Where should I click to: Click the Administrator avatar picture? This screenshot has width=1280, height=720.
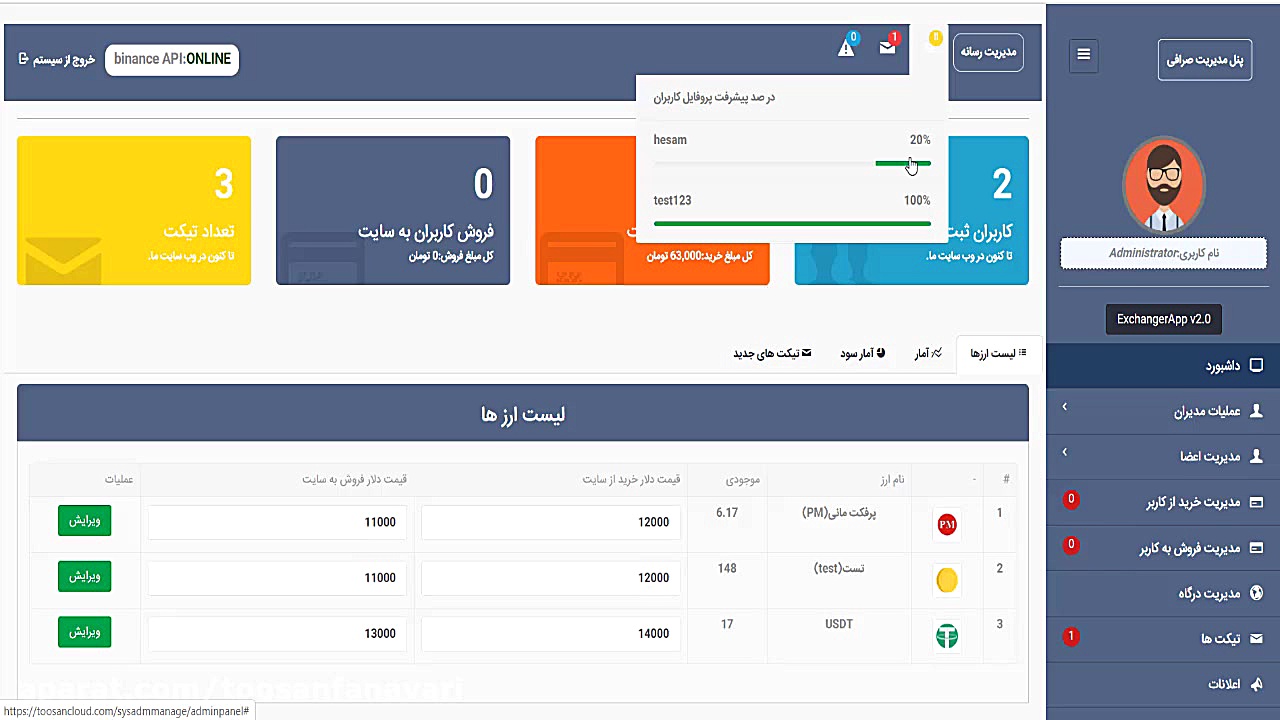(x=1163, y=184)
